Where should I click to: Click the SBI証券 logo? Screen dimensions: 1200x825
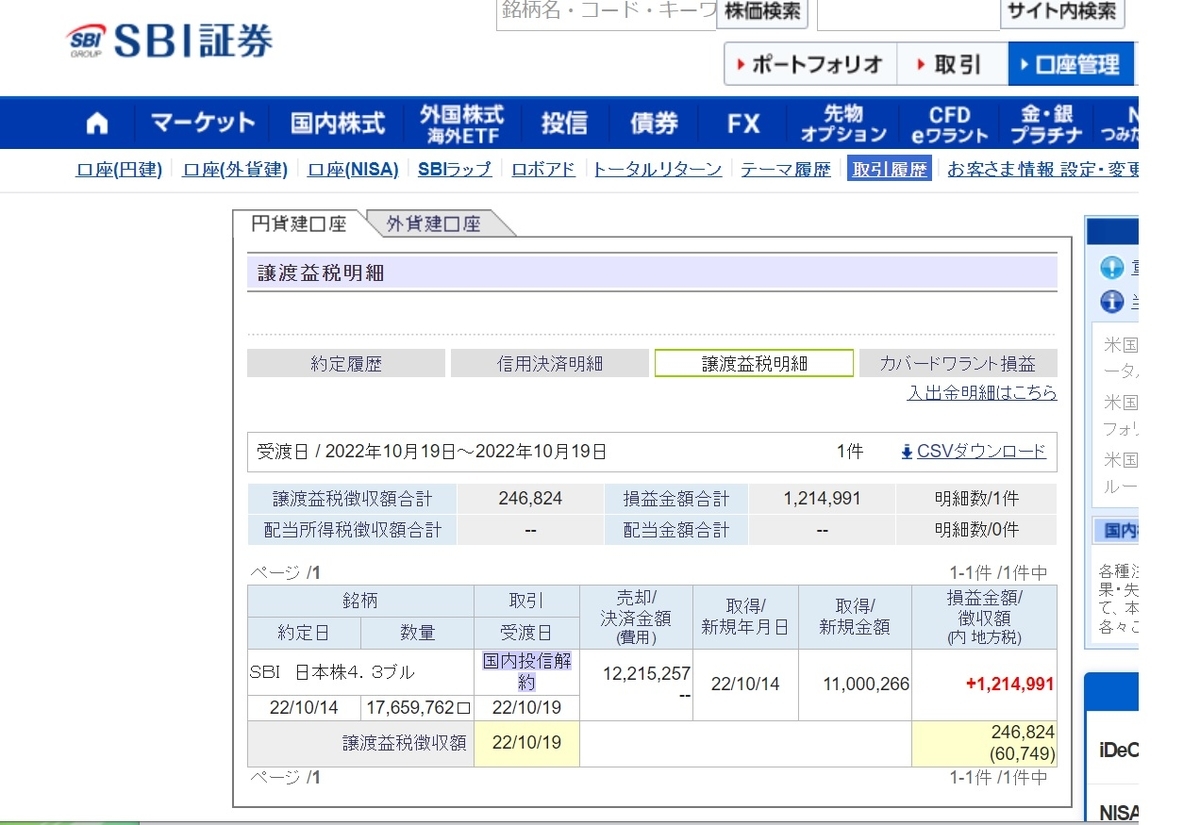coord(170,41)
